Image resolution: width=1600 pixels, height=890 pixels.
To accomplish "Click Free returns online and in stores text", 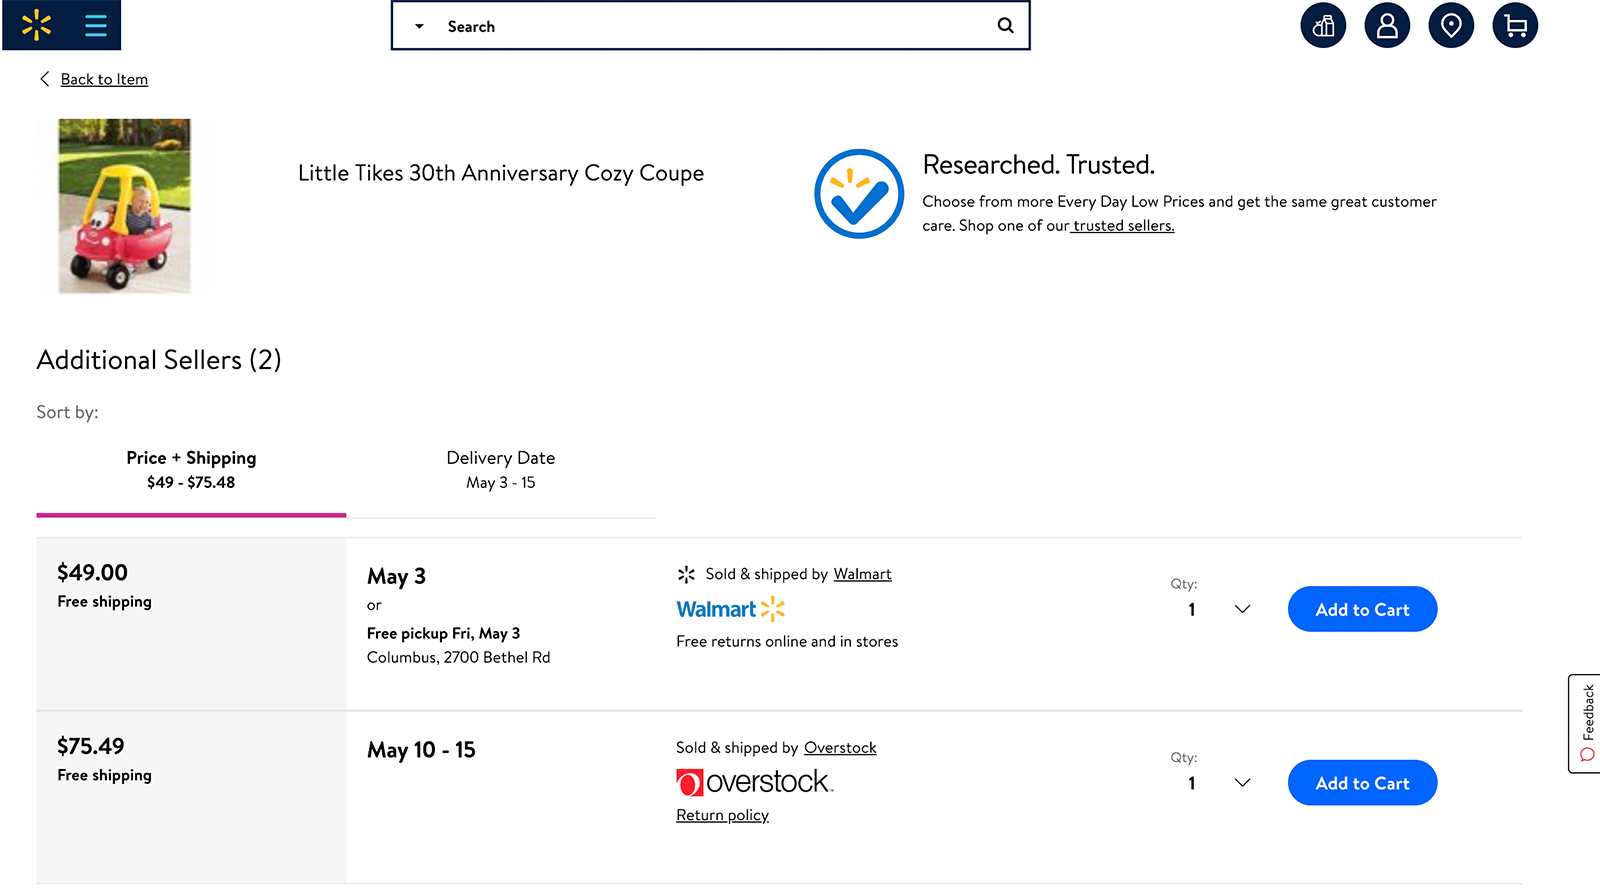I will click(787, 641).
